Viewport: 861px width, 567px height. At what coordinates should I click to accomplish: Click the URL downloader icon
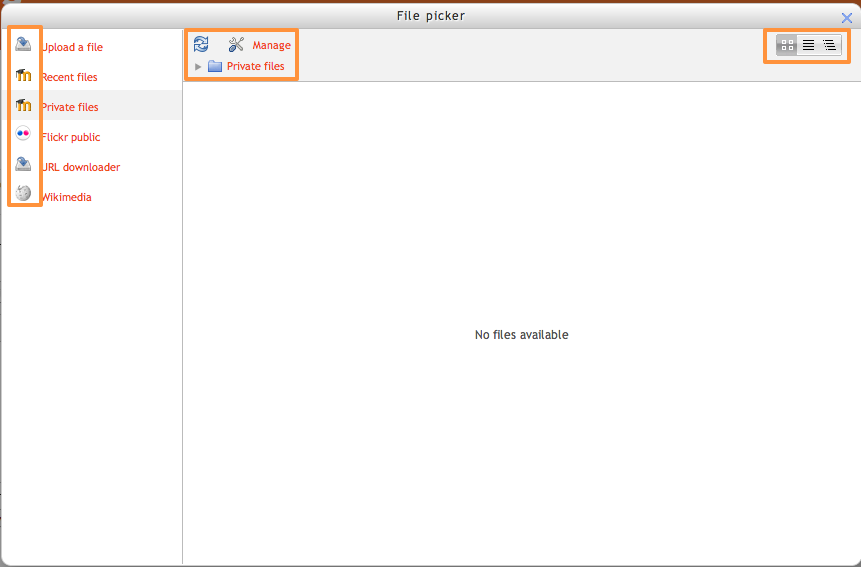click(23, 164)
